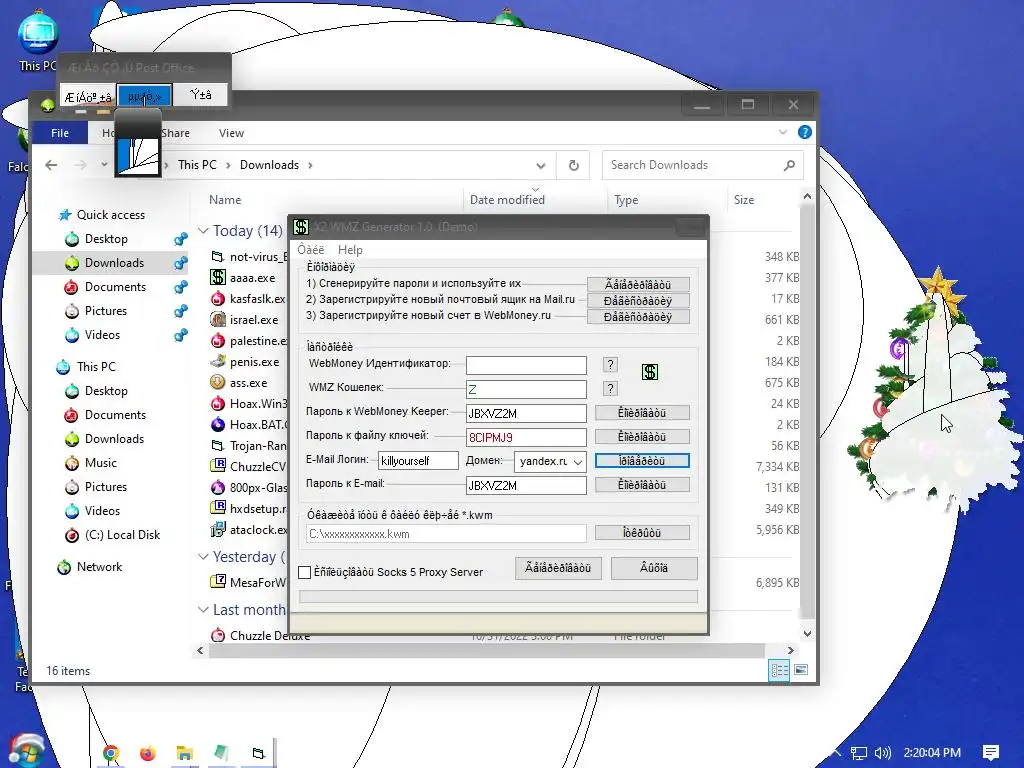Select the kasfaslk.ex file icon
Screen dimensions: 1024x768
tap(218, 298)
